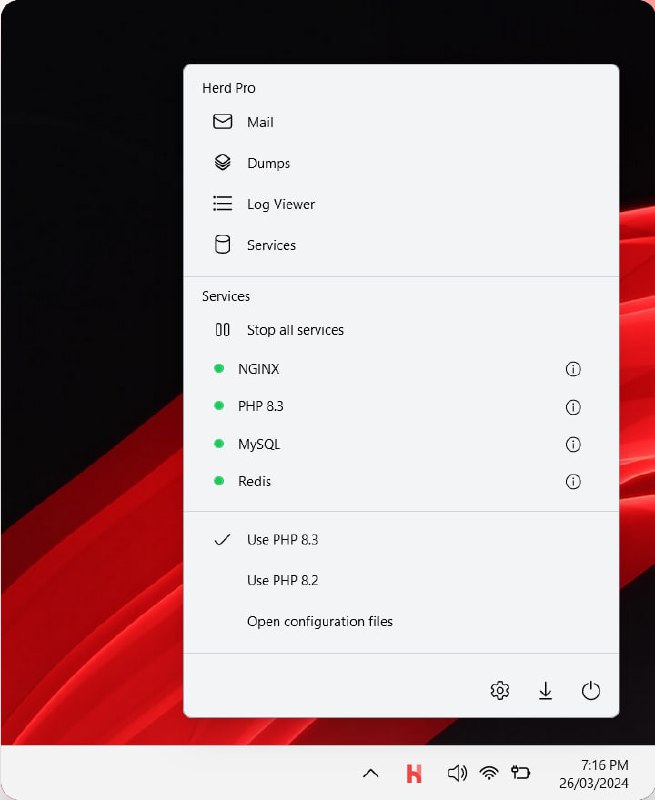Open the Log Viewer menu entry

point(401,204)
